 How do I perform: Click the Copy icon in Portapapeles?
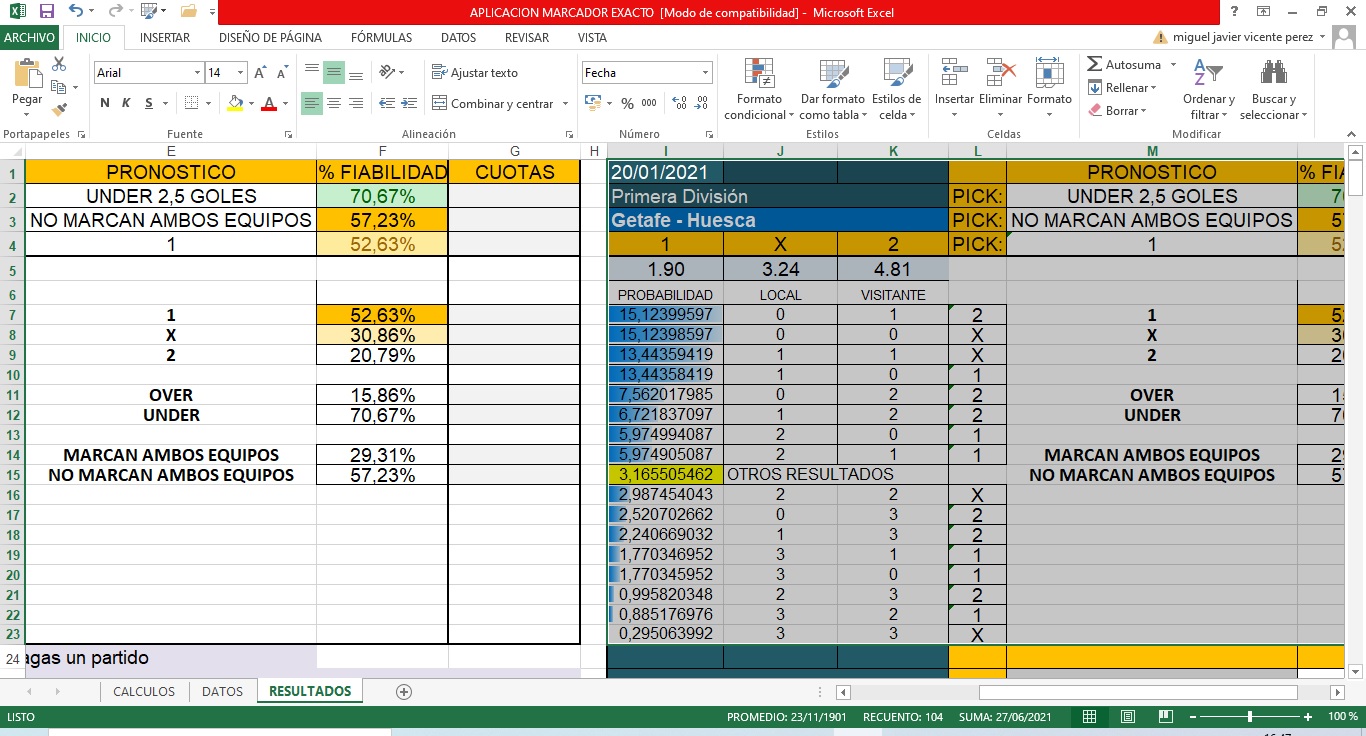click(x=59, y=87)
